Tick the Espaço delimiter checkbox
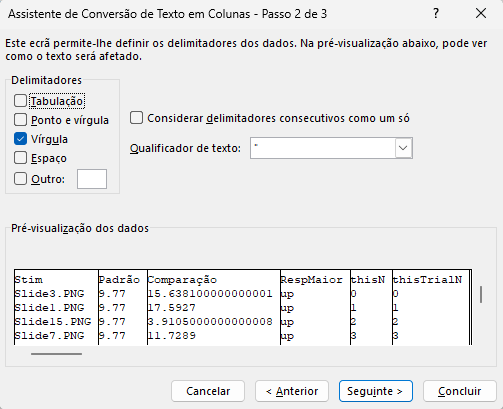Image resolution: width=503 pixels, height=409 pixels. (x=20, y=158)
